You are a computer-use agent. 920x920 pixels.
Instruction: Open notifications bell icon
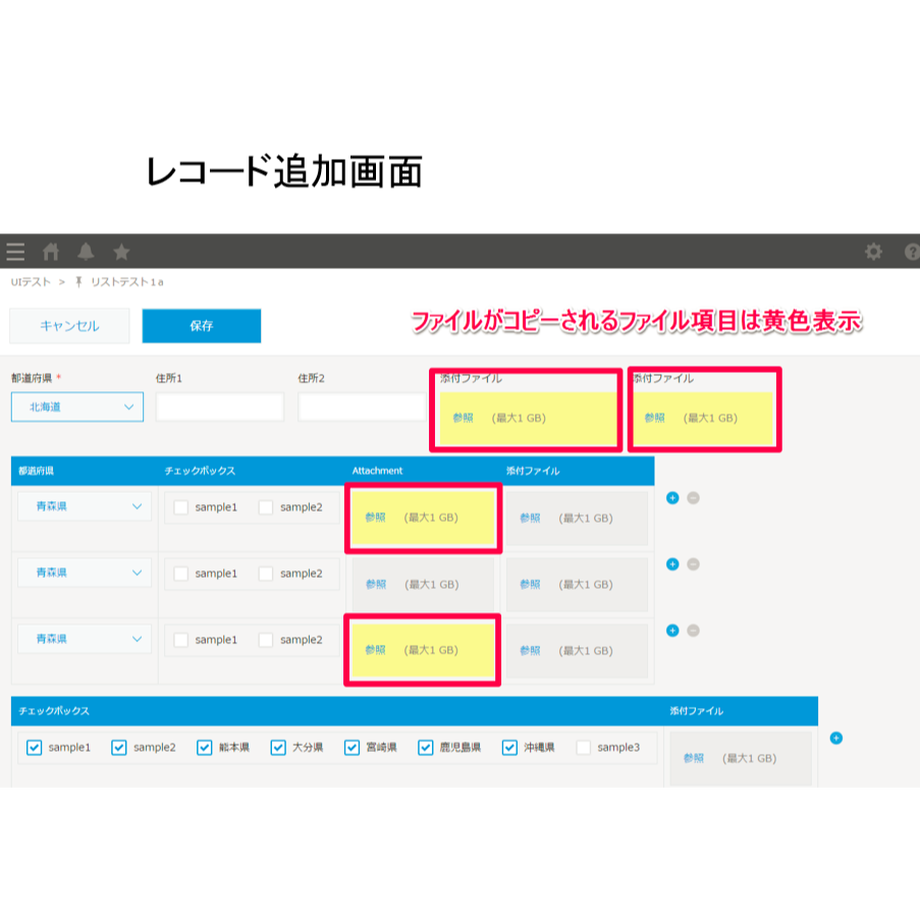tap(86, 252)
